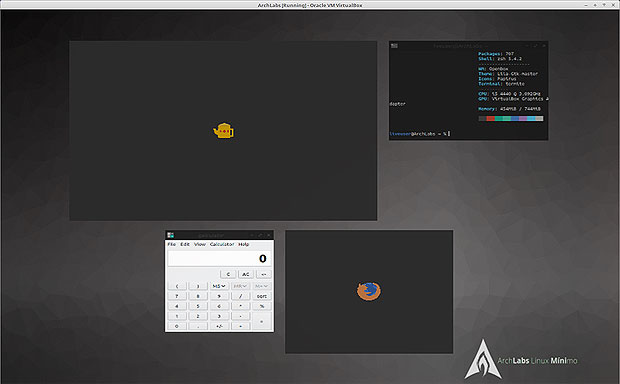Click the calculator display field showing 0
The image size is (620, 384).
(219, 259)
